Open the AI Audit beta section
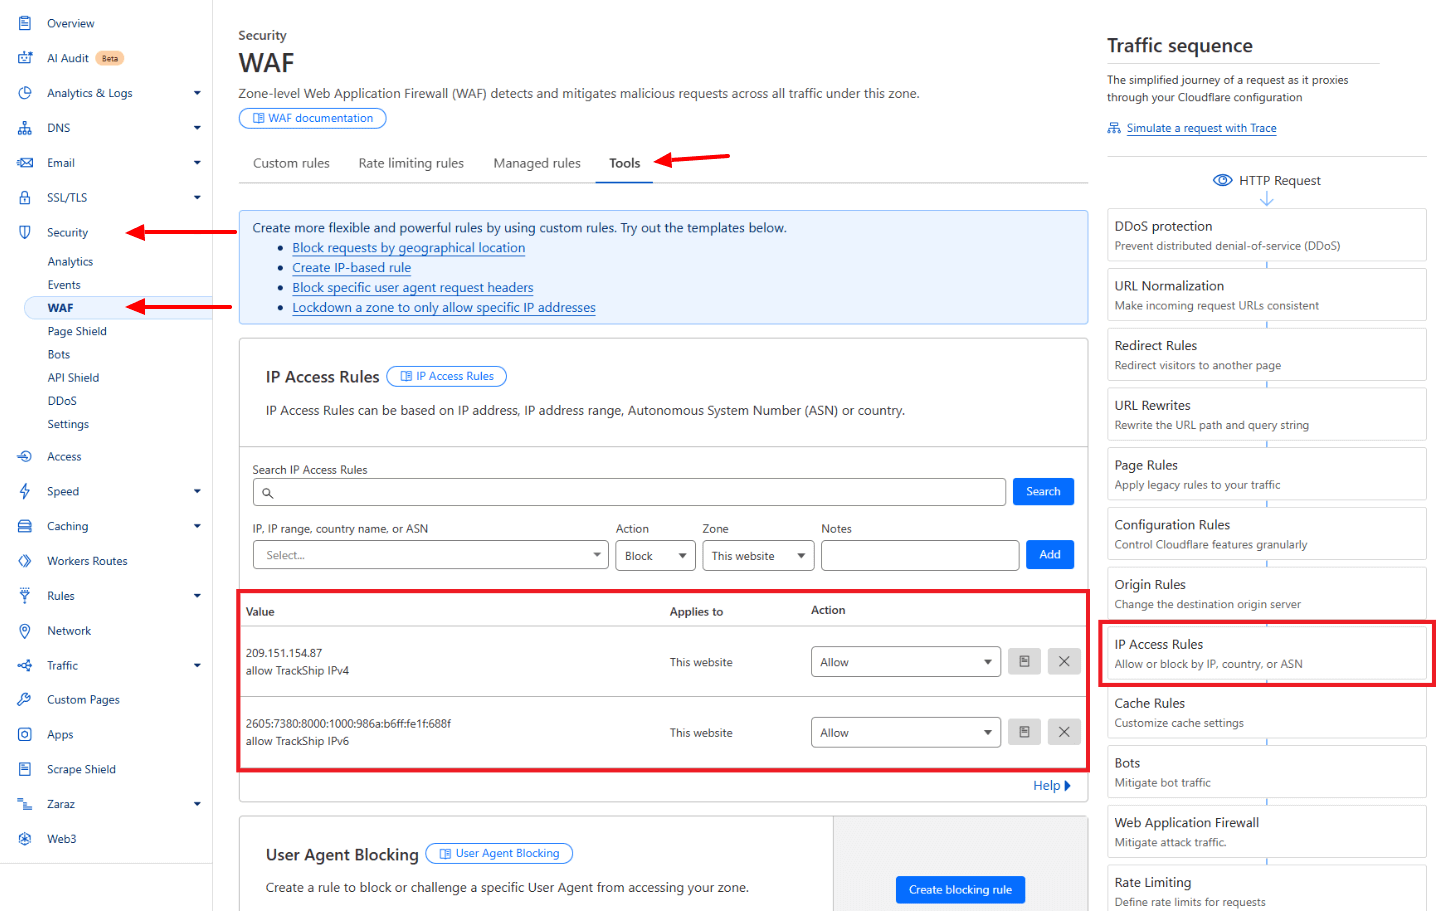Image resolution: width=1439 pixels, height=911 pixels. click(x=27, y=58)
